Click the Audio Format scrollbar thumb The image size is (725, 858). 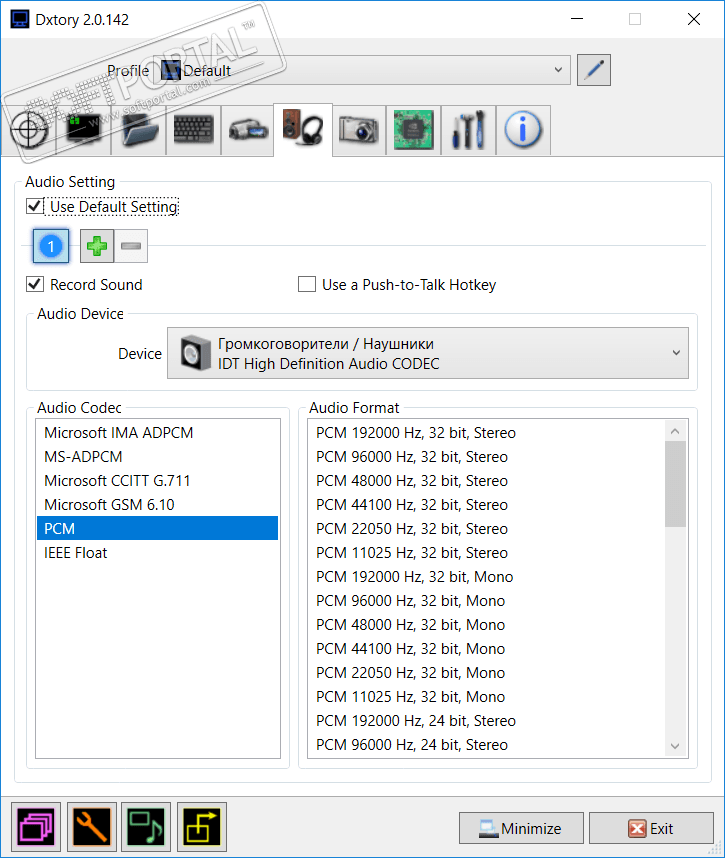click(675, 484)
